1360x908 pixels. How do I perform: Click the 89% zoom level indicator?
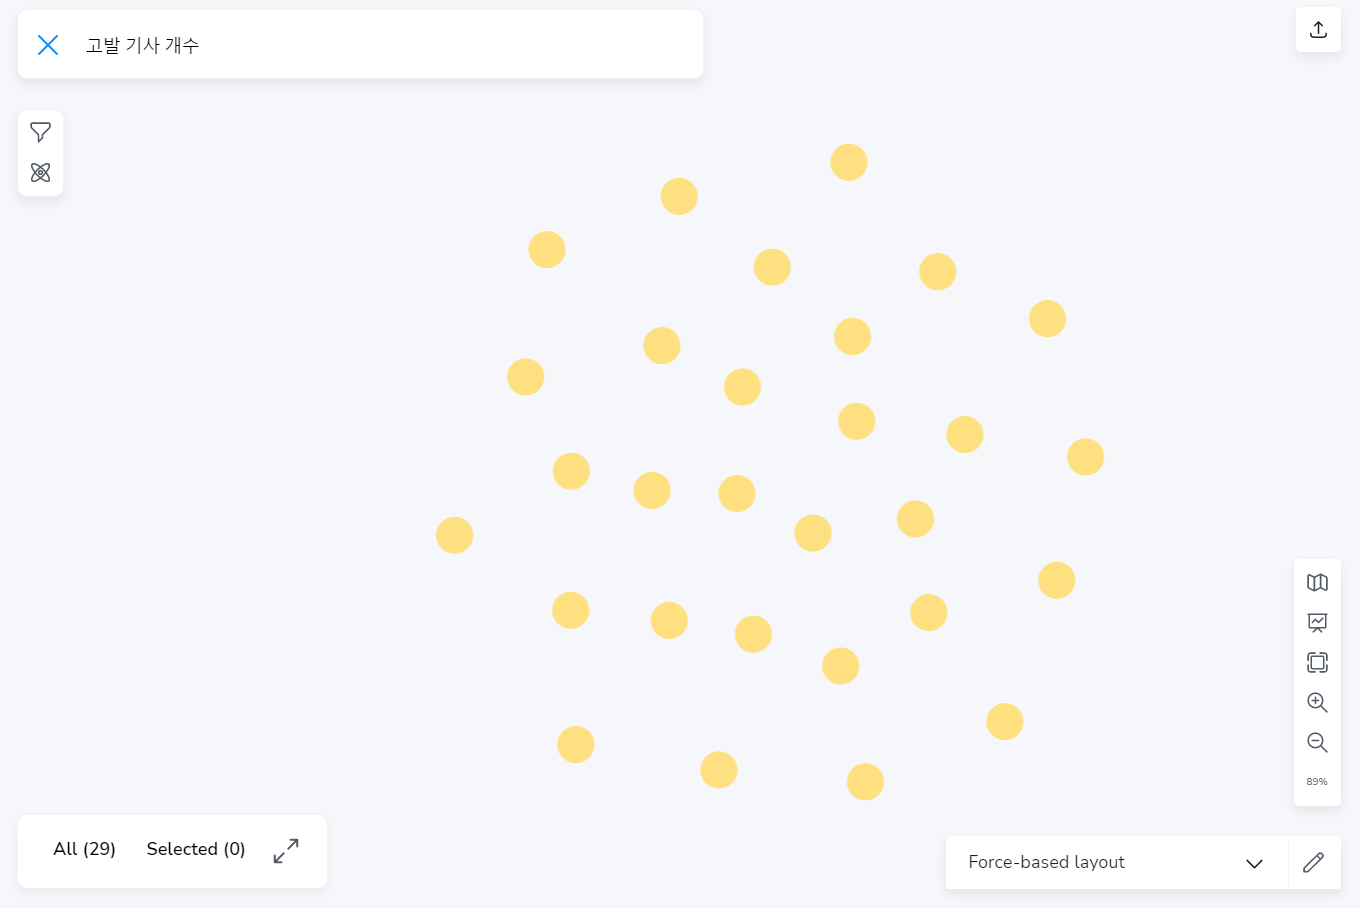[x=1317, y=782]
